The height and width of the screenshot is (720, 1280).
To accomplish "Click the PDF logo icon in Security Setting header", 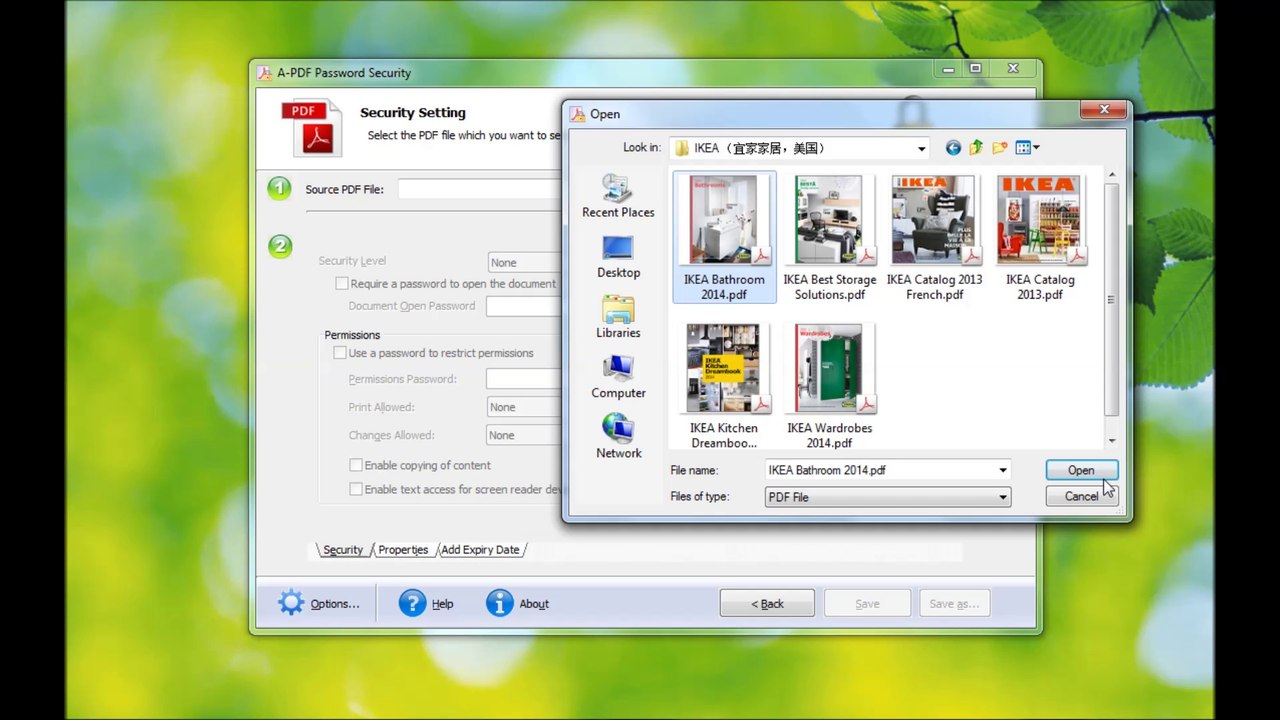I will pos(311,127).
